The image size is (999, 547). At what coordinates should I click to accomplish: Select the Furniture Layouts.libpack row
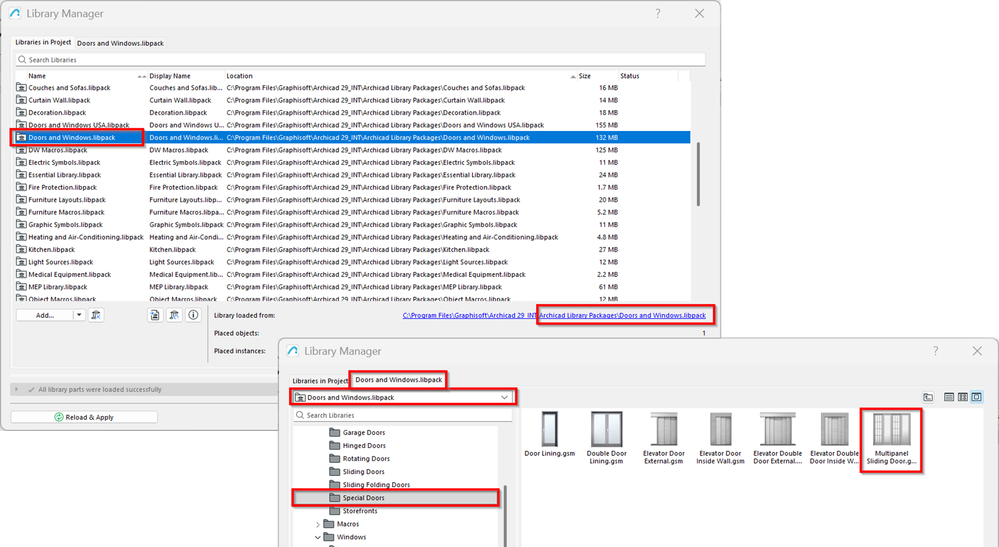pyautogui.click(x=353, y=200)
